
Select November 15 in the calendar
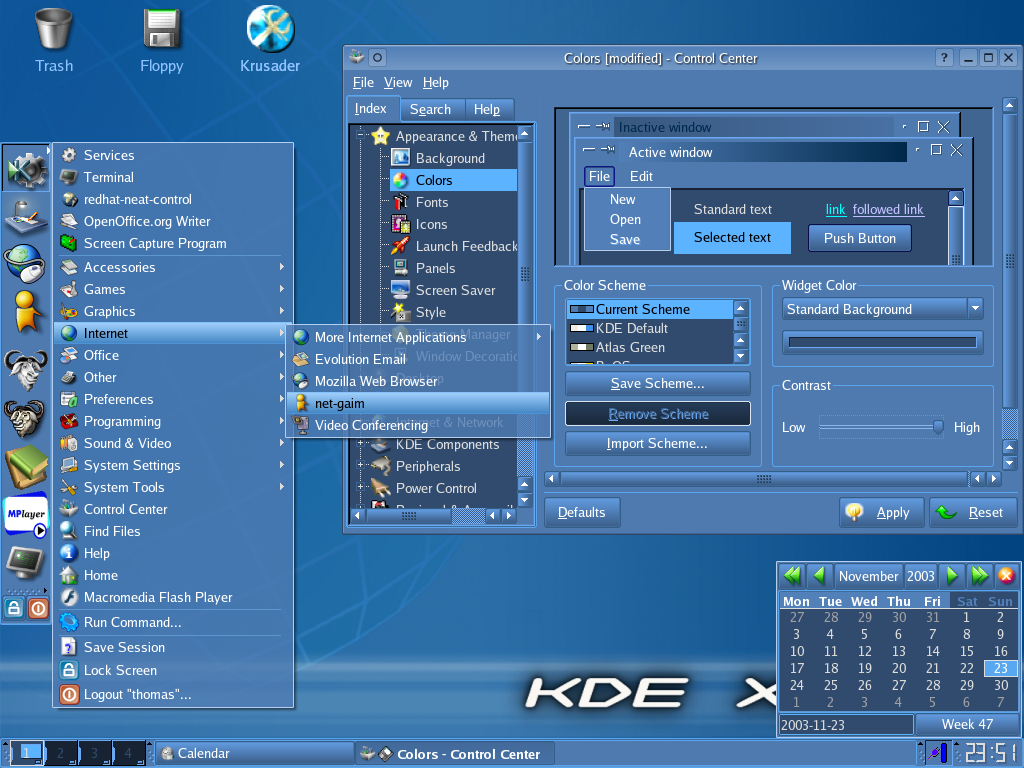click(967, 651)
